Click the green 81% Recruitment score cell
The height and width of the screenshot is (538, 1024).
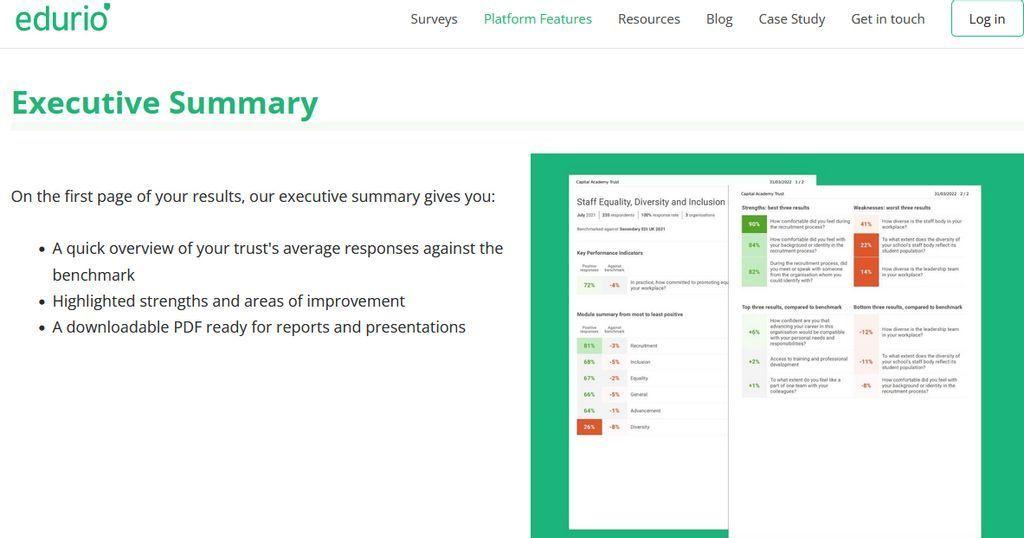tap(589, 345)
